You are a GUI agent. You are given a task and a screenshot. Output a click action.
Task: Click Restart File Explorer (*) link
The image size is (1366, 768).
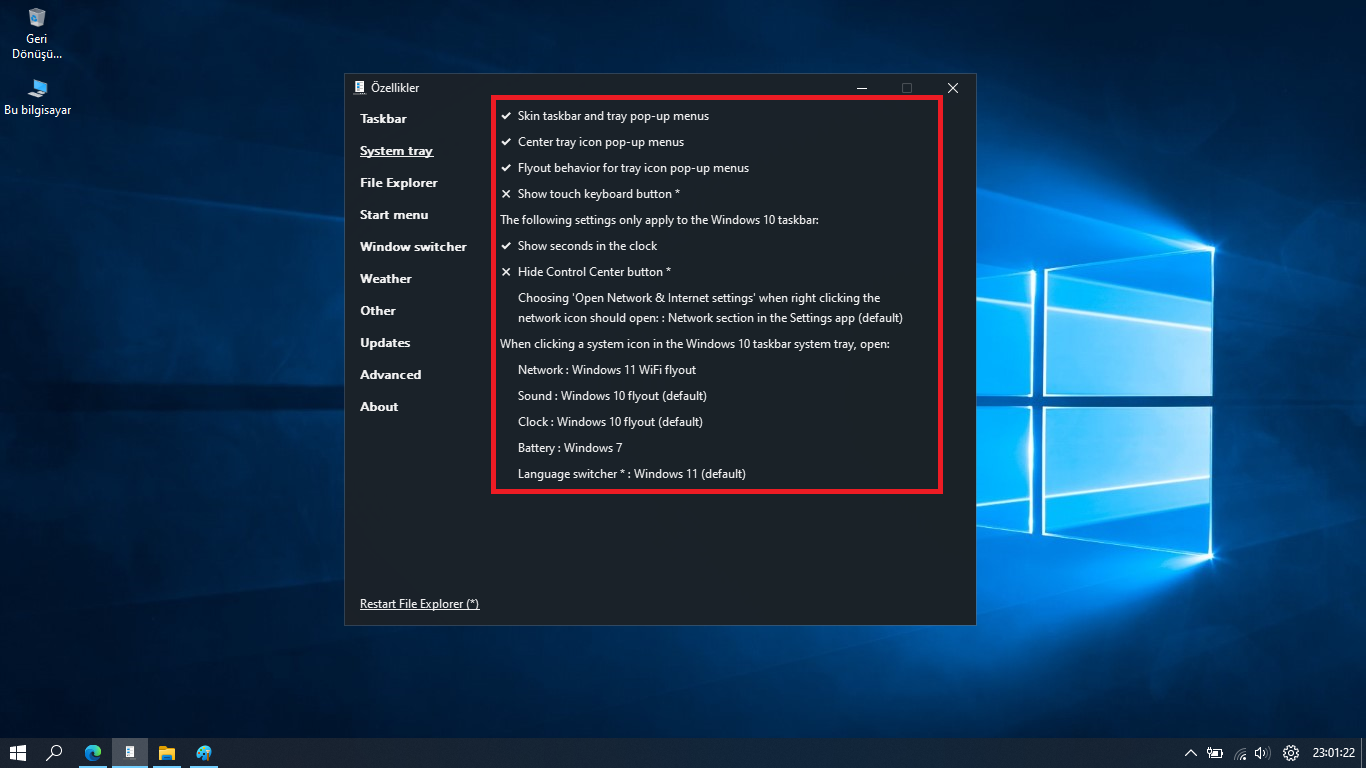[420, 604]
